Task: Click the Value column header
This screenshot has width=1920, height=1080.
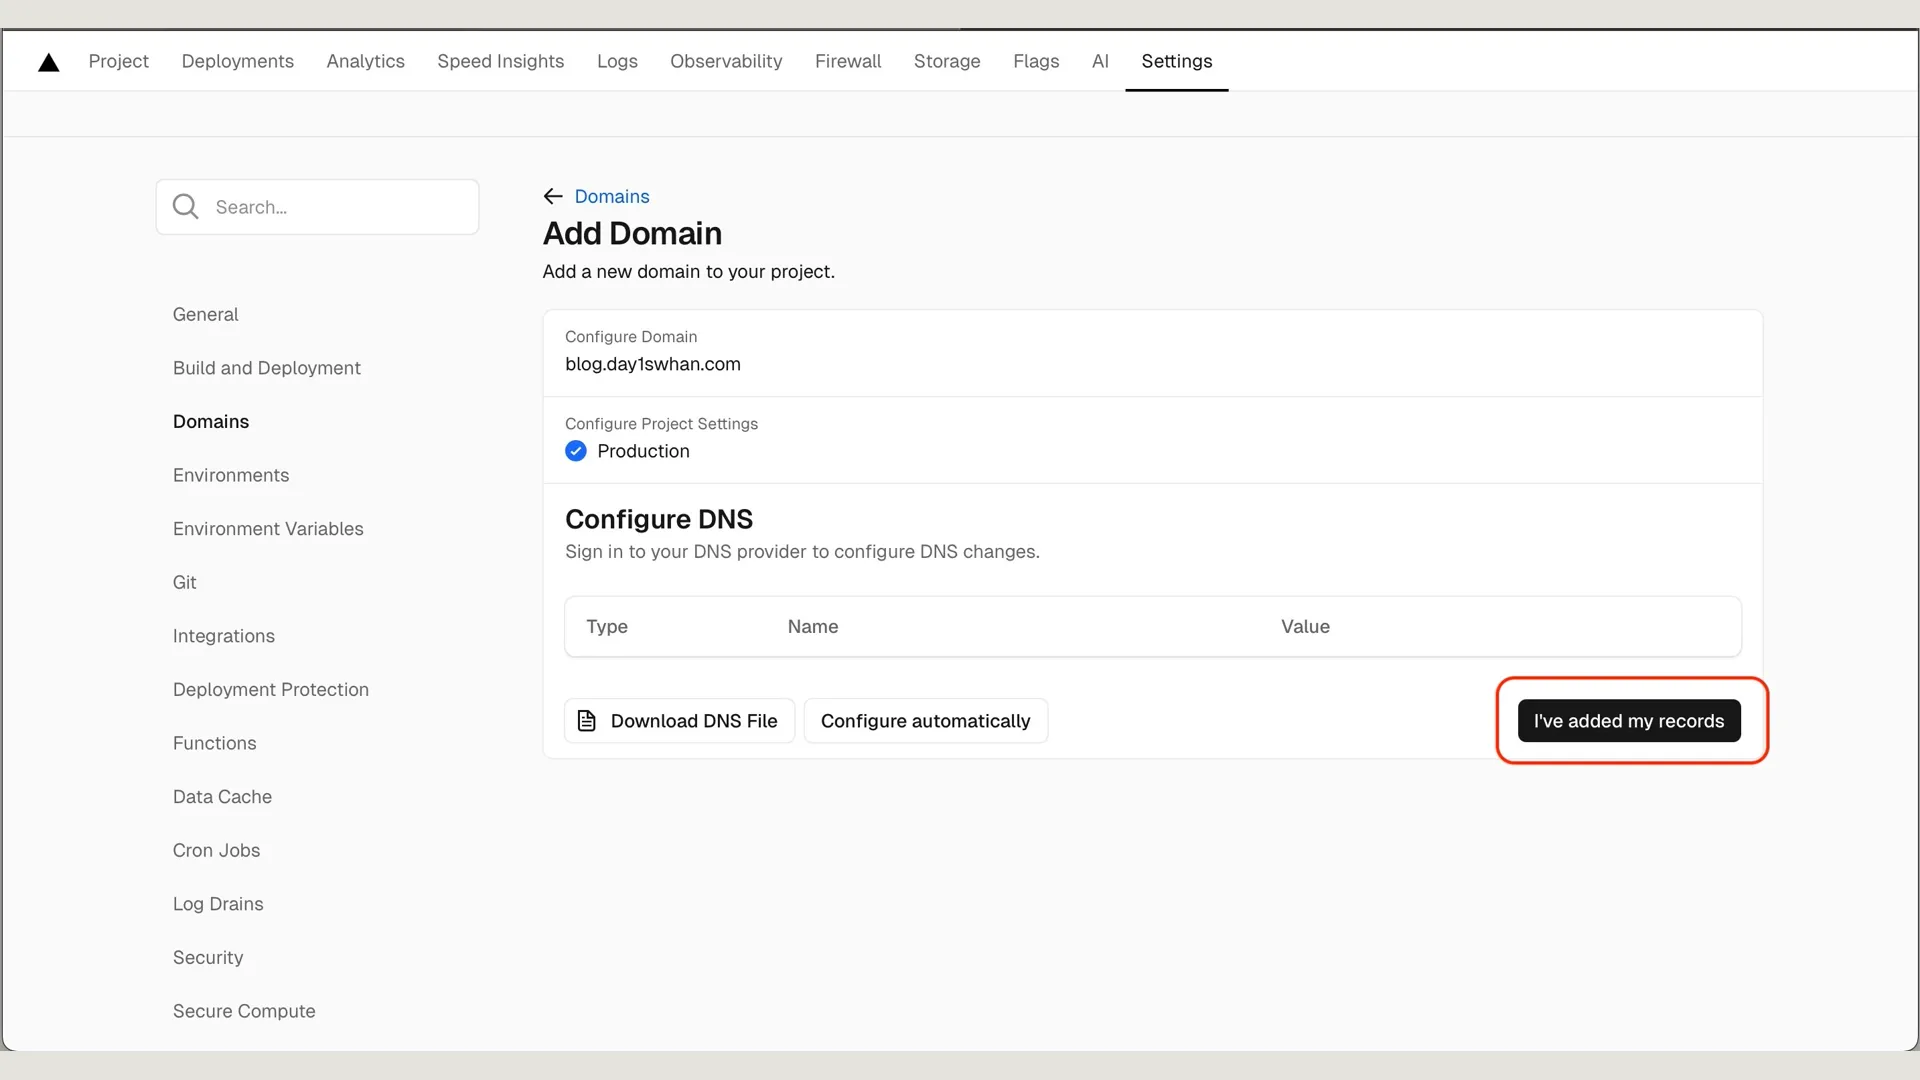Action: [x=1305, y=627]
